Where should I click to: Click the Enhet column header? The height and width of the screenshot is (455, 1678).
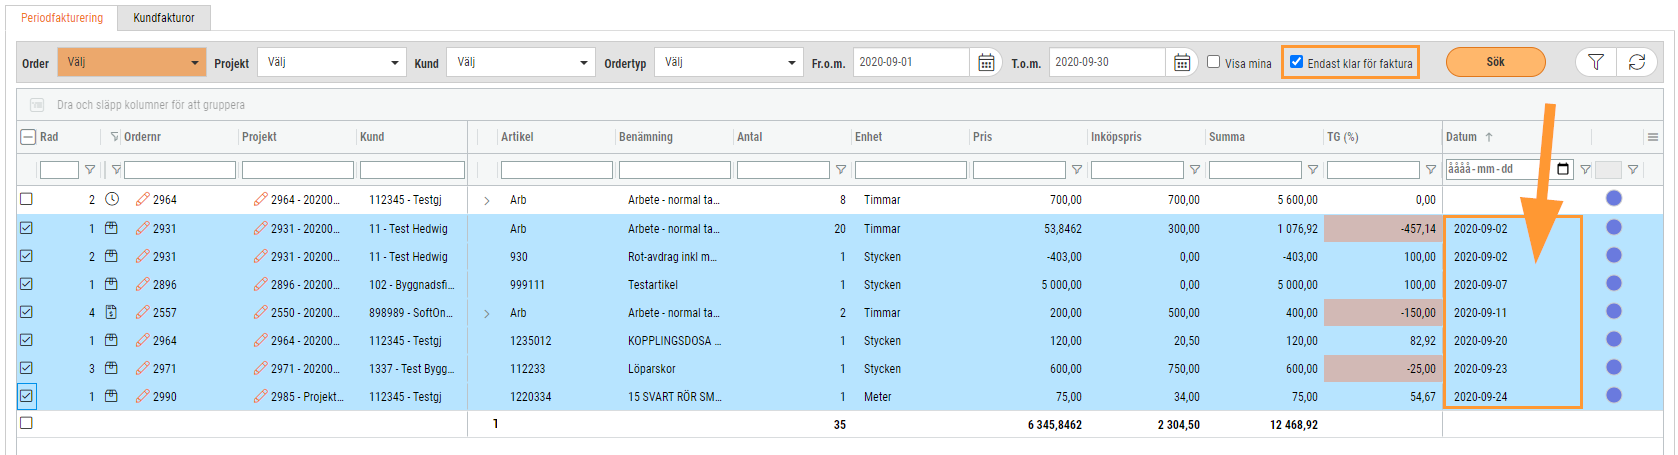tap(868, 137)
